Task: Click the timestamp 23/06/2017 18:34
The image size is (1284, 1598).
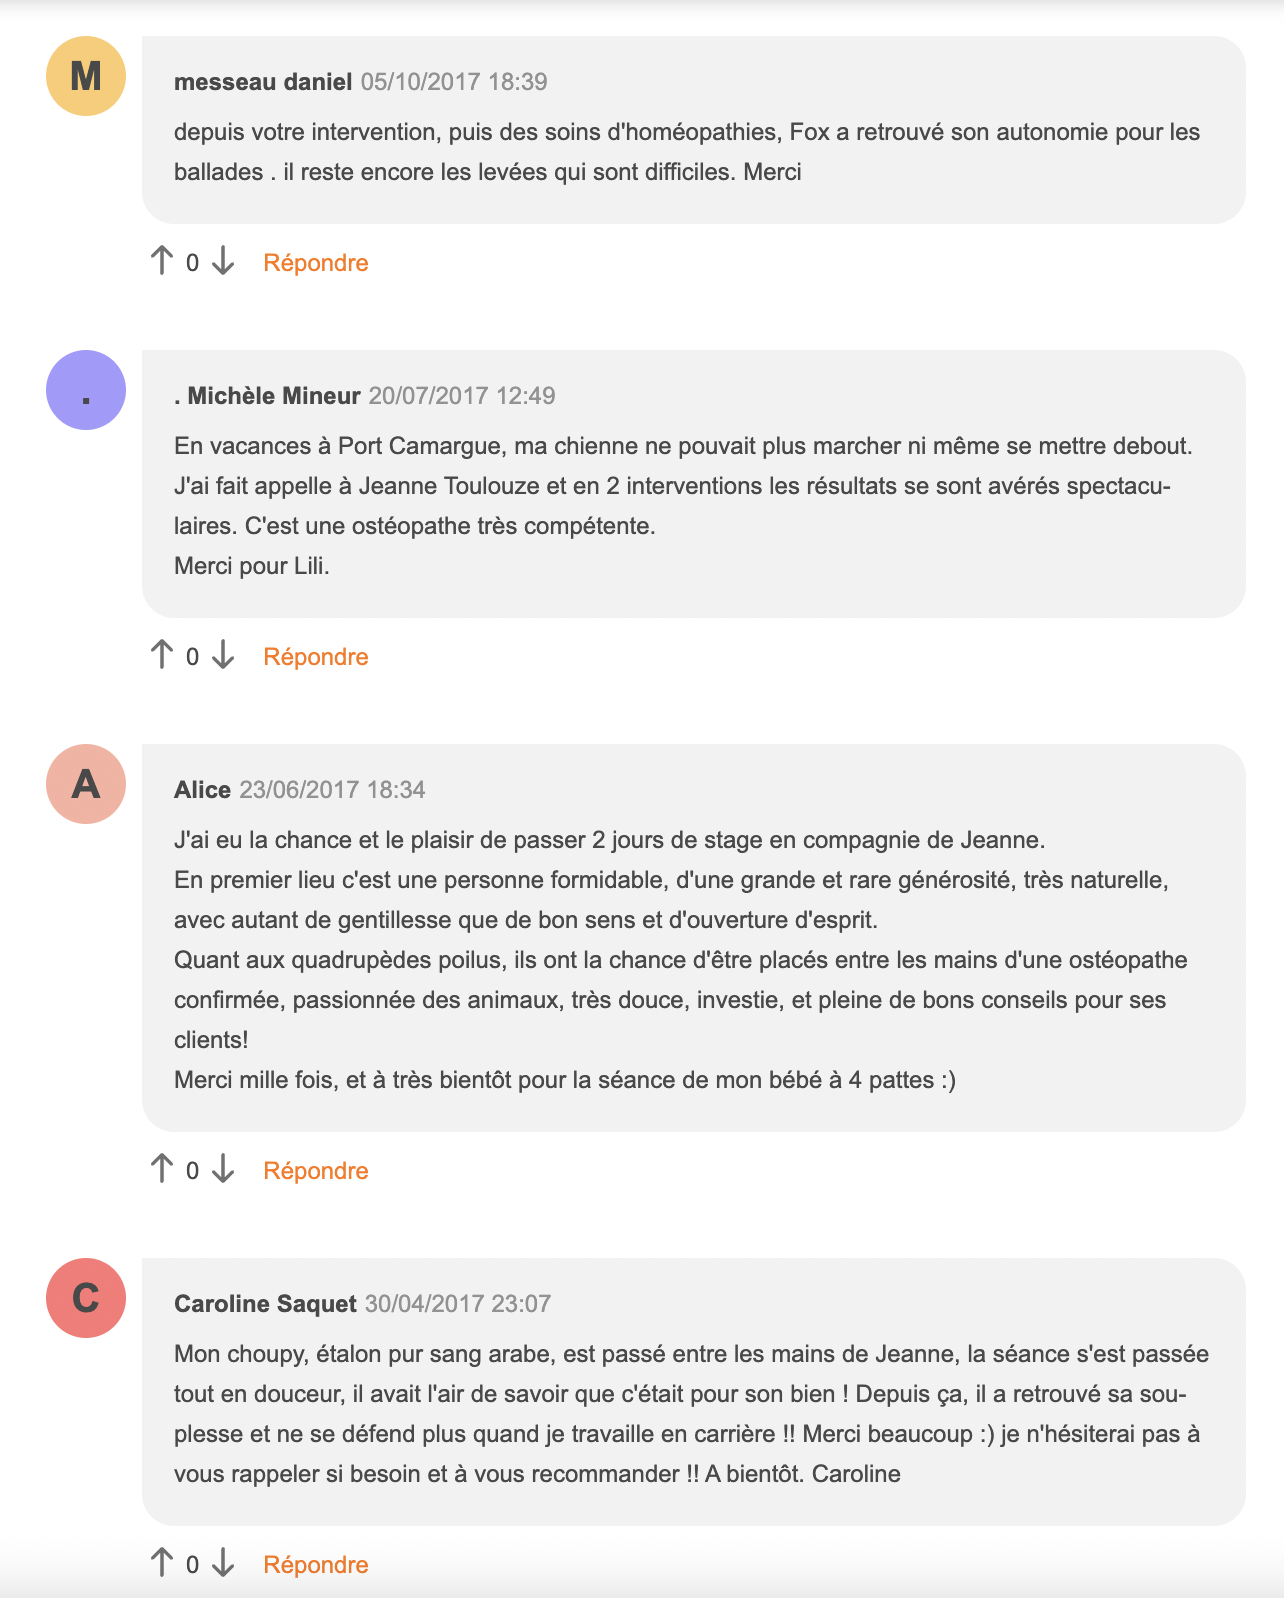Action: (333, 790)
